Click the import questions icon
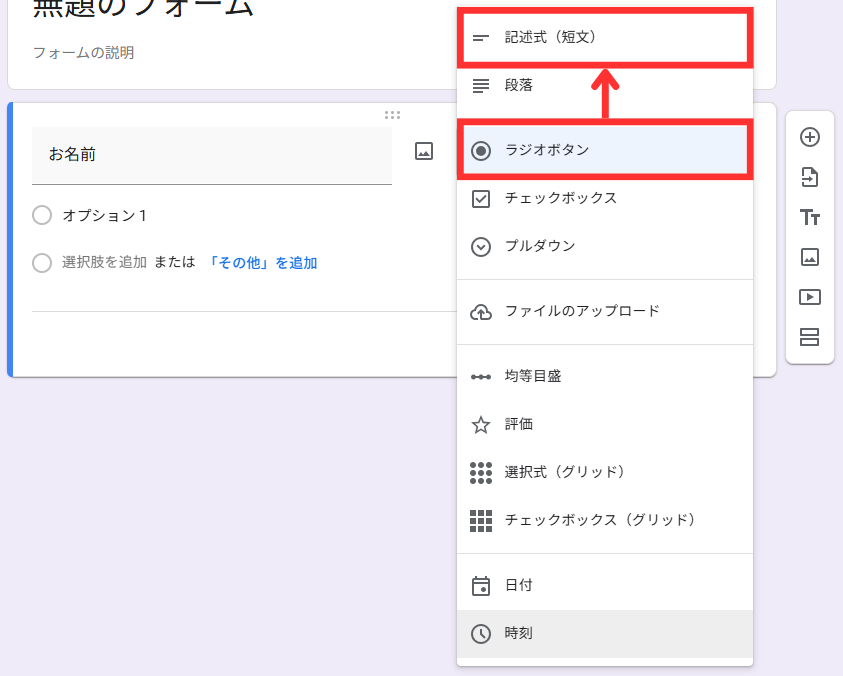 pyautogui.click(x=810, y=177)
